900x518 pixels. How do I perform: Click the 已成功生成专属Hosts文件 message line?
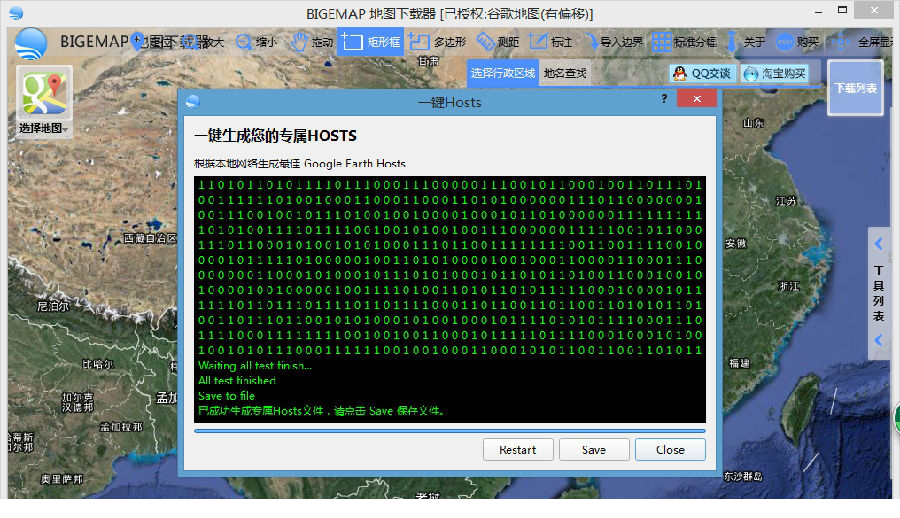pyautogui.click(x=321, y=411)
